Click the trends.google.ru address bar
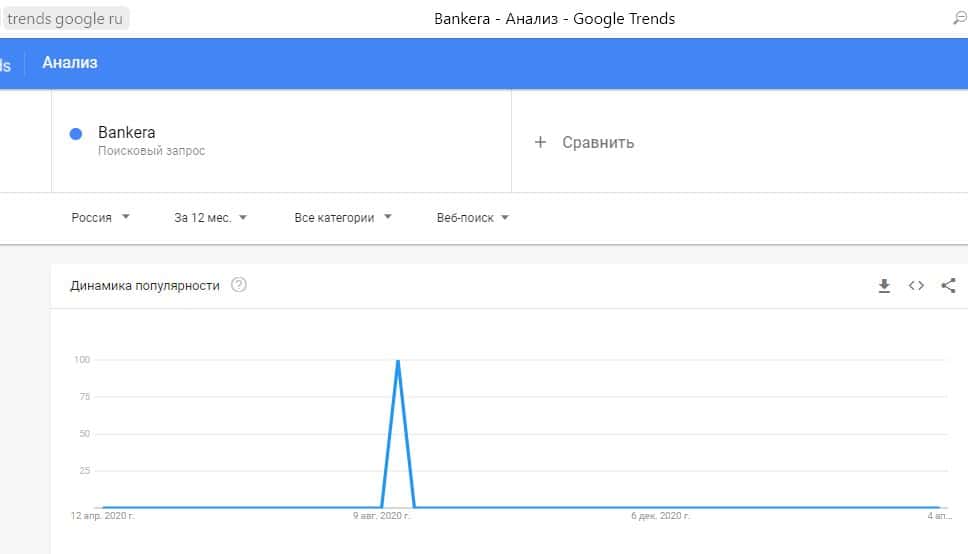968x554 pixels. pos(67,19)
